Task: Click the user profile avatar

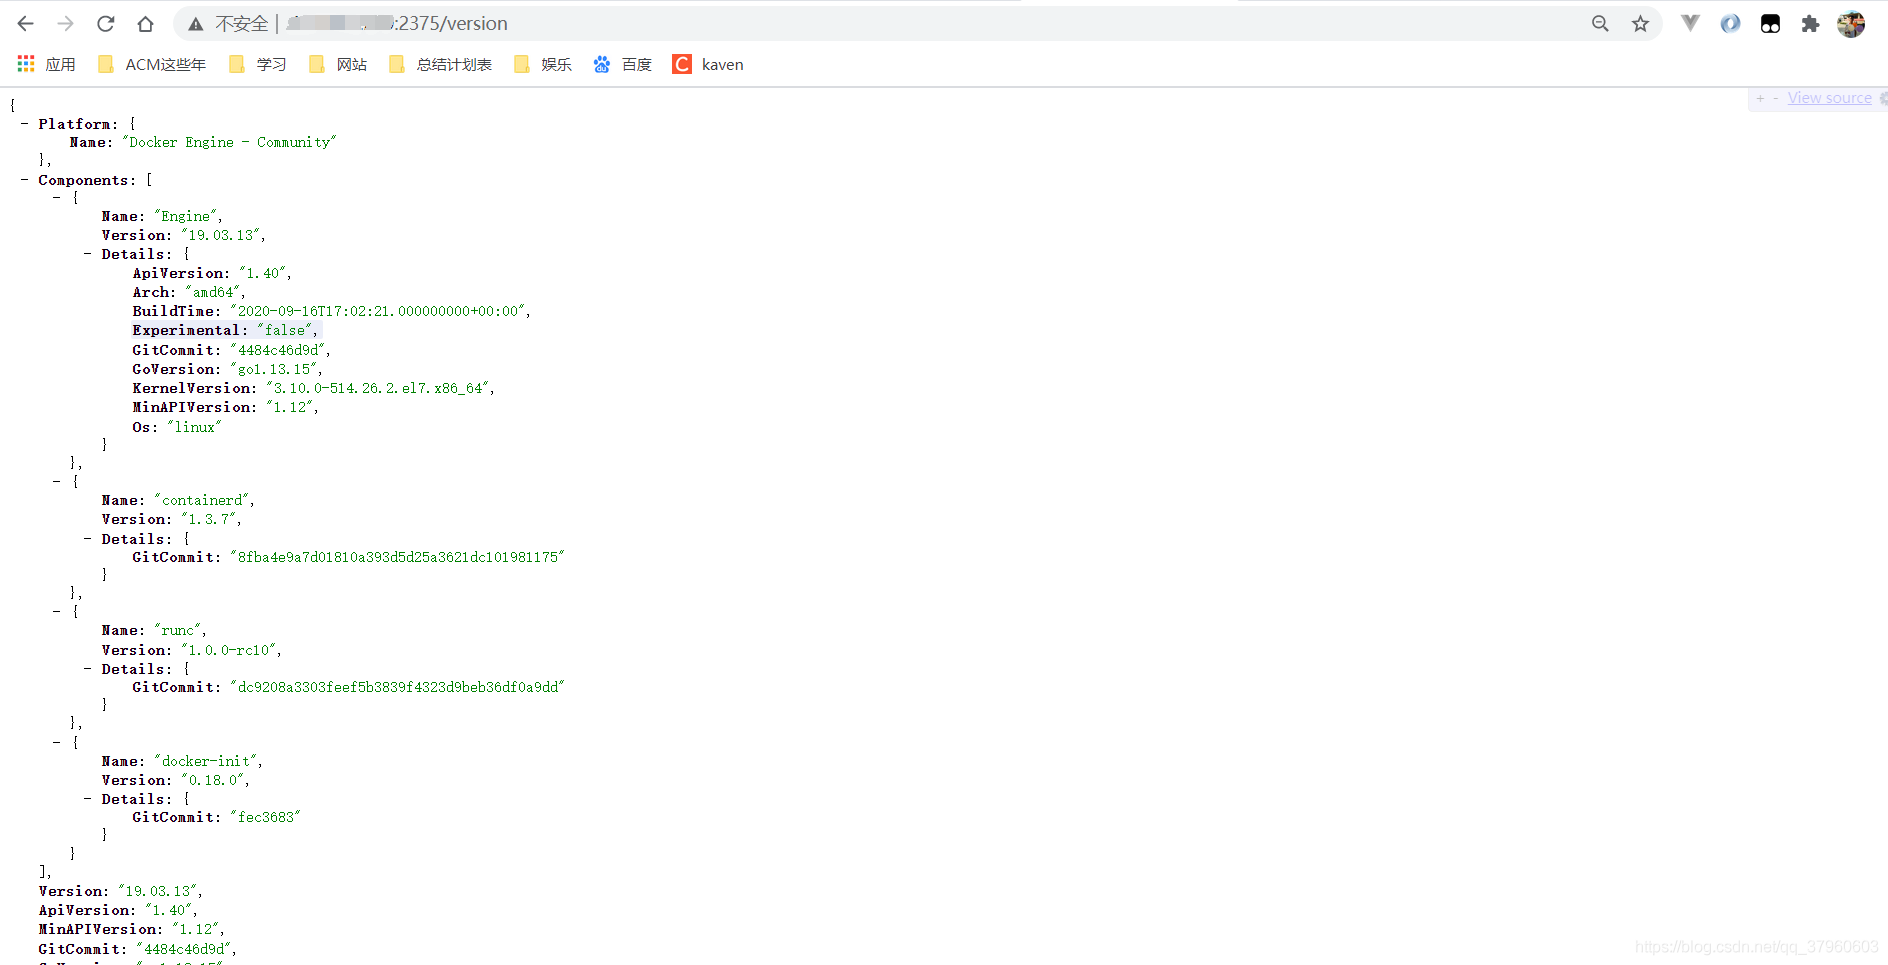Action: point(1851,24)
